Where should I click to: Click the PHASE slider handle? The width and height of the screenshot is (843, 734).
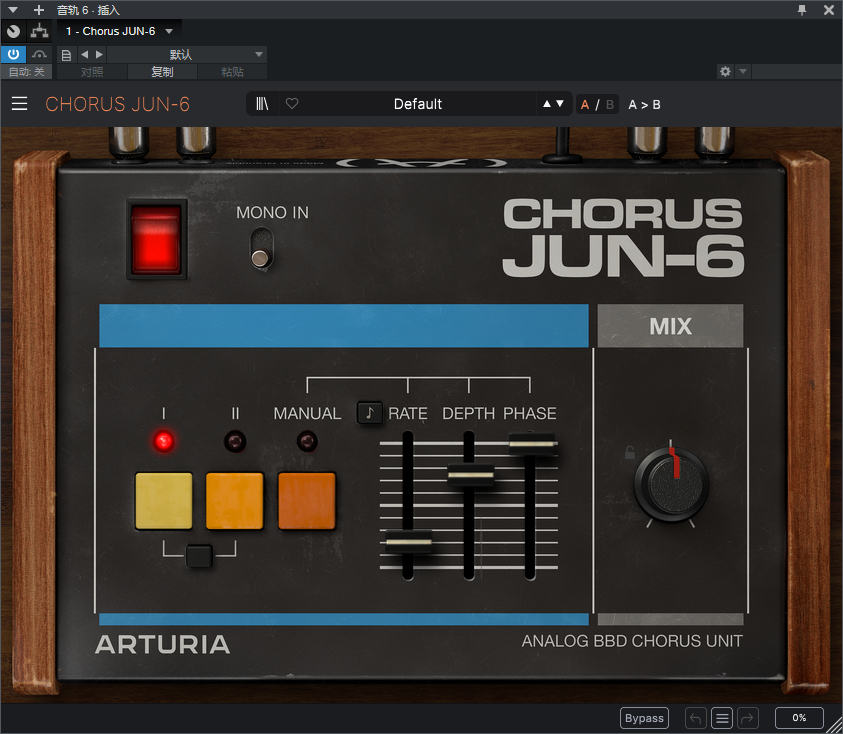[x=532, y=444]
